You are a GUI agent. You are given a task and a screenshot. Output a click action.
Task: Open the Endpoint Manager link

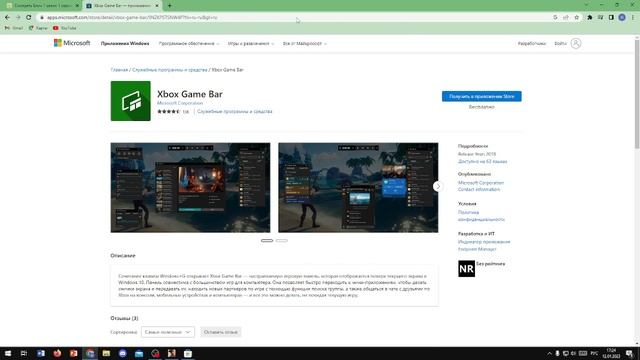477,249
